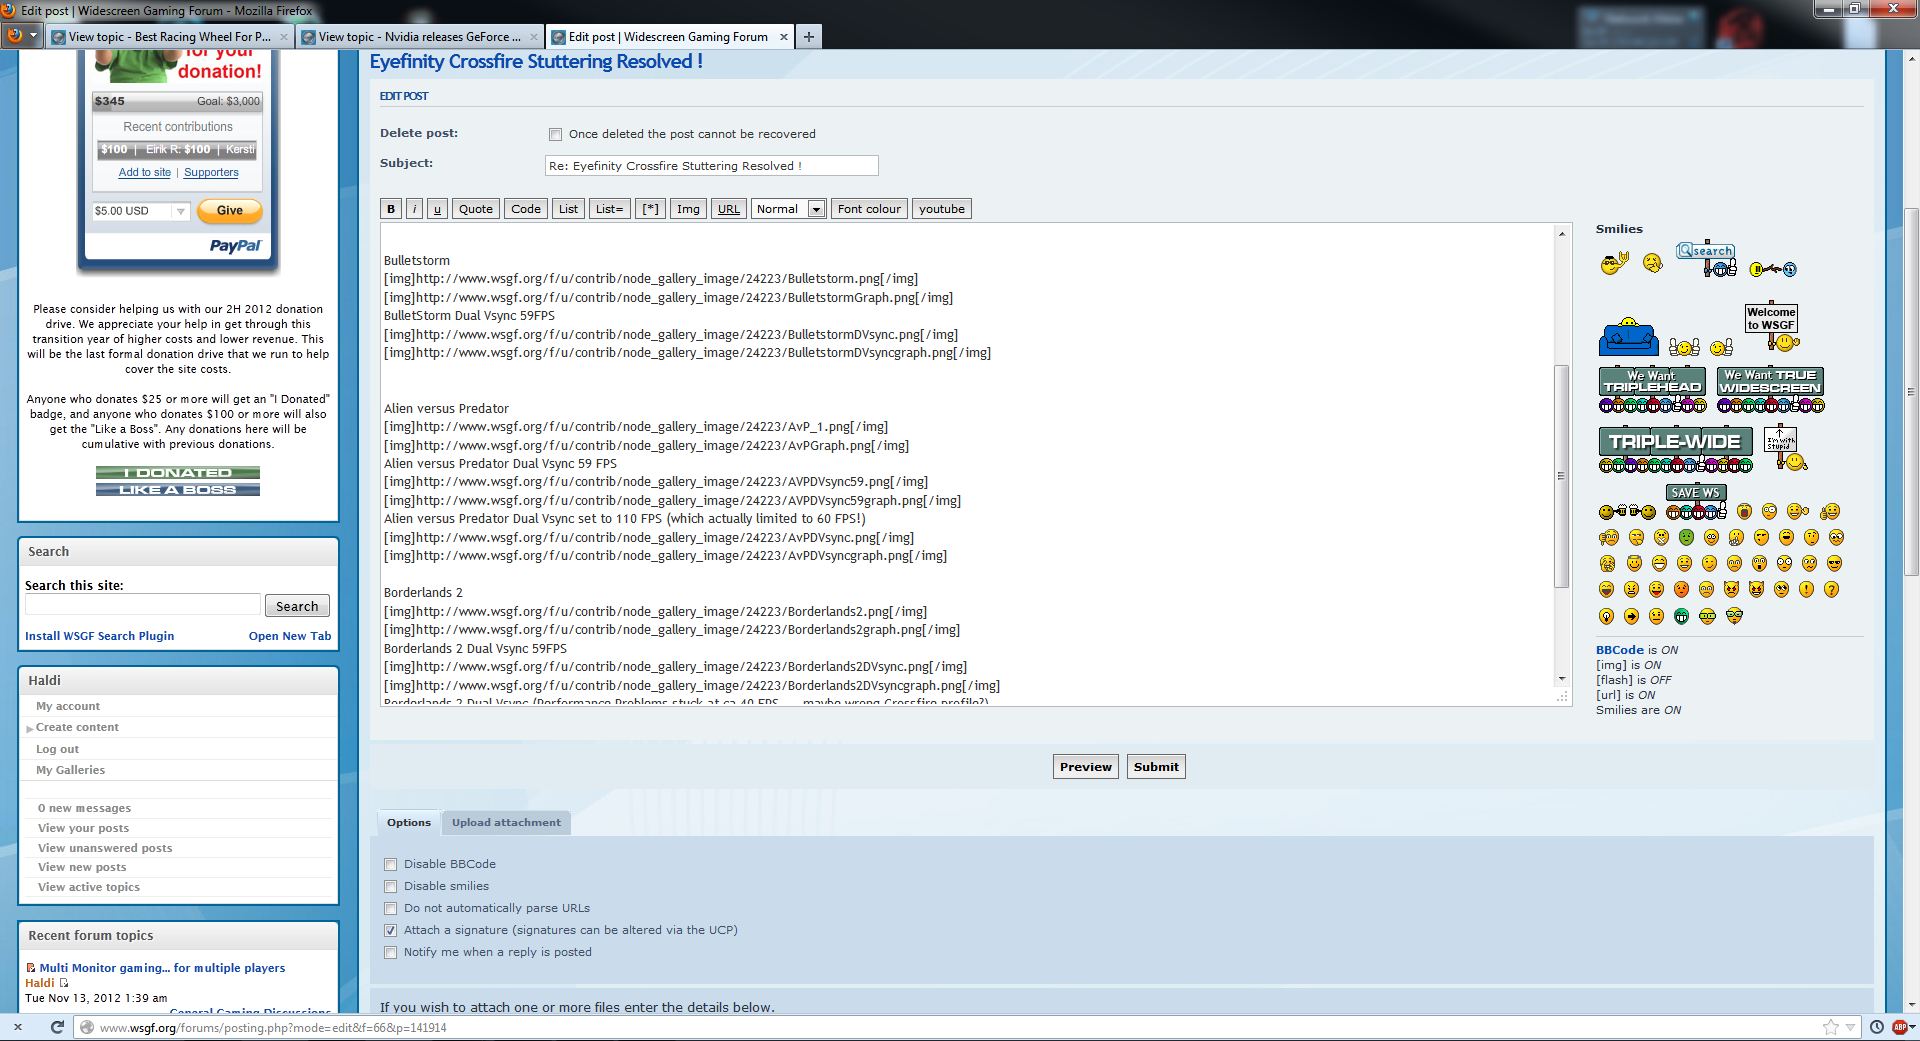Insert the search sign smiley
1920x1041 pixels.
tap(1706, 259)
